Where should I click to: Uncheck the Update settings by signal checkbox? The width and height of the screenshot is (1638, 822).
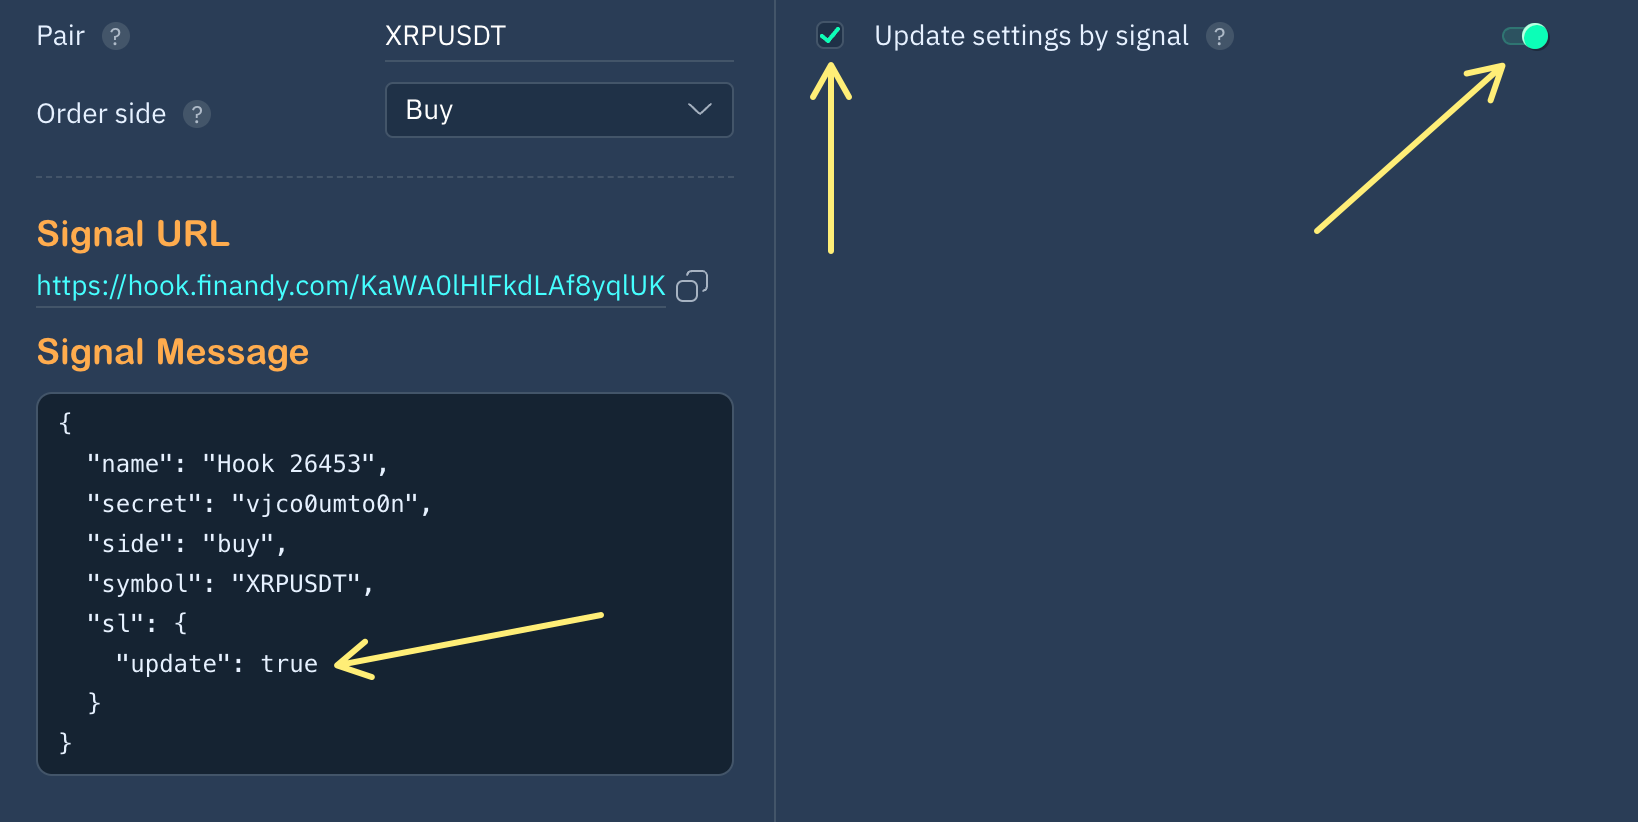click(830, 36)
